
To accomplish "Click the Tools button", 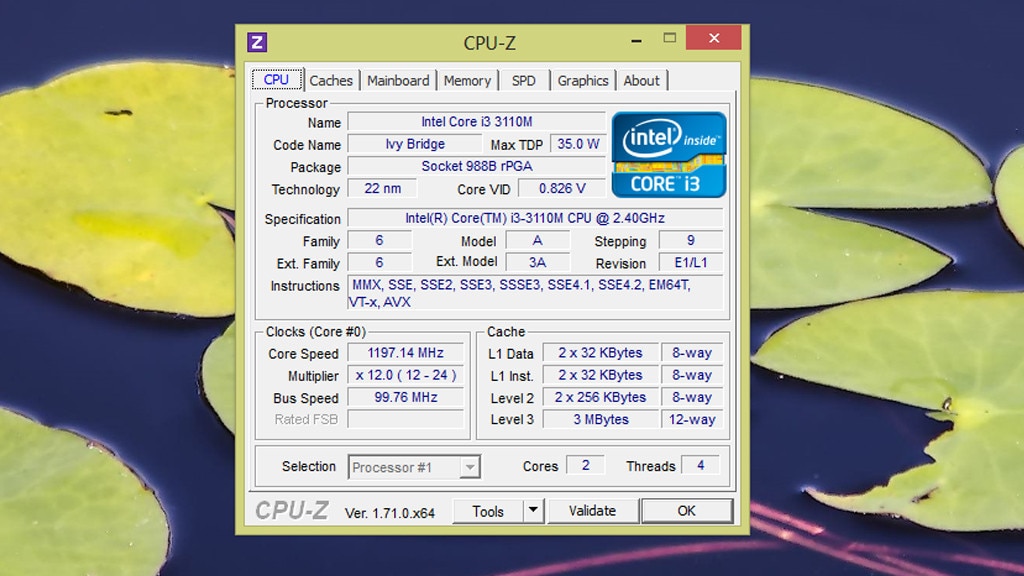I will coord(490,510).
